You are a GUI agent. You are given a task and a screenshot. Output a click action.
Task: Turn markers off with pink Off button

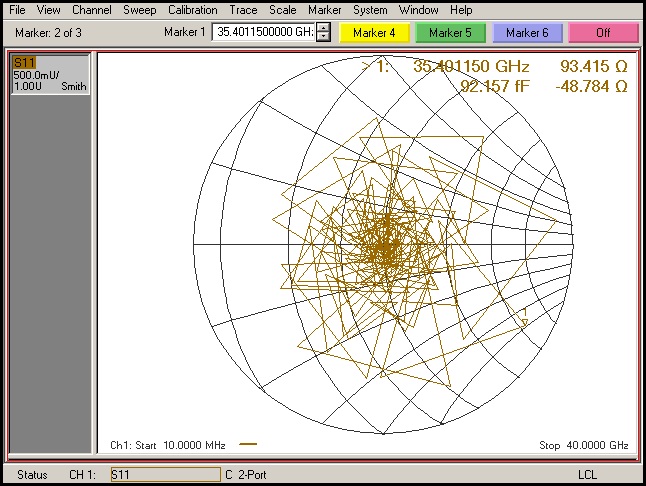[602, 33]
